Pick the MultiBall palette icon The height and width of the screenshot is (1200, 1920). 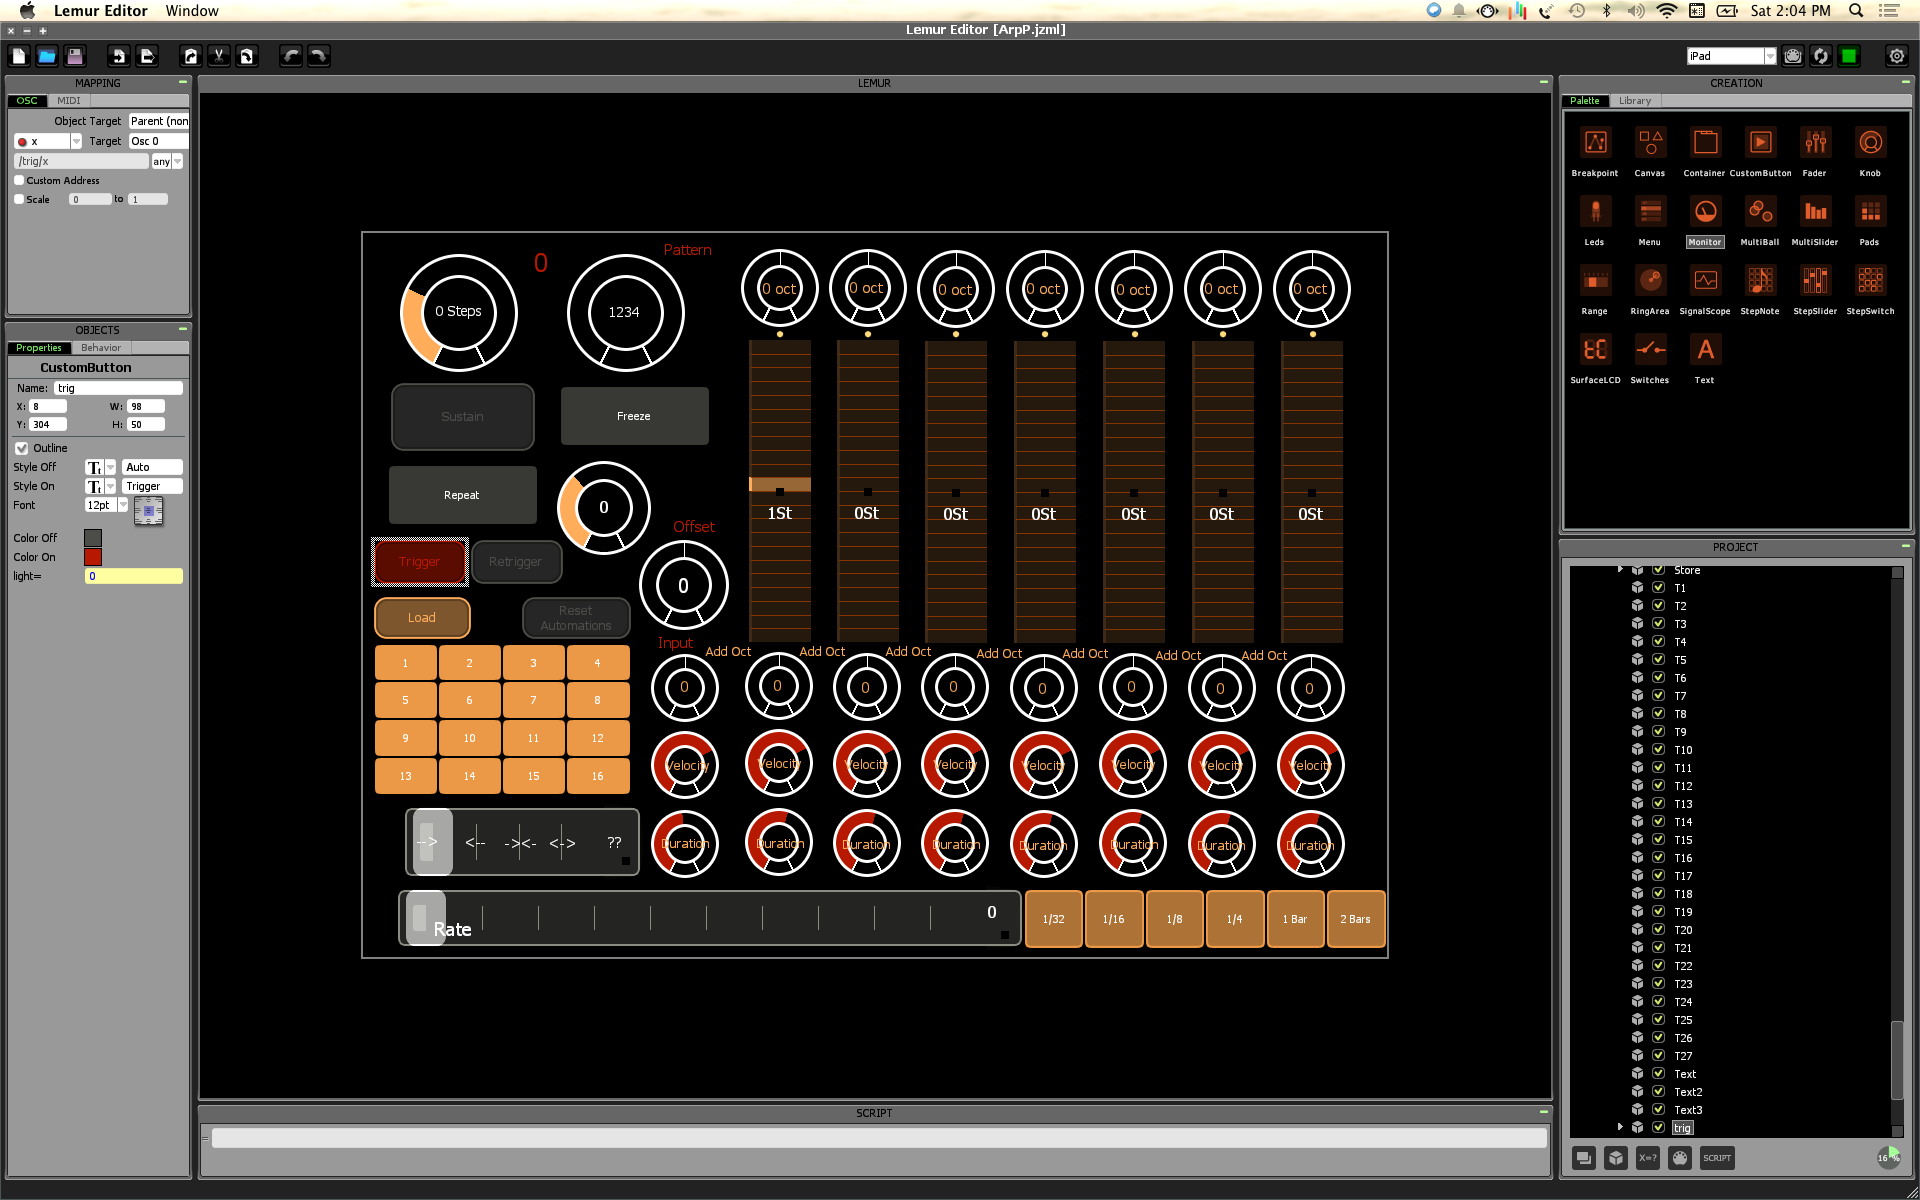[x=1759, y=212]
